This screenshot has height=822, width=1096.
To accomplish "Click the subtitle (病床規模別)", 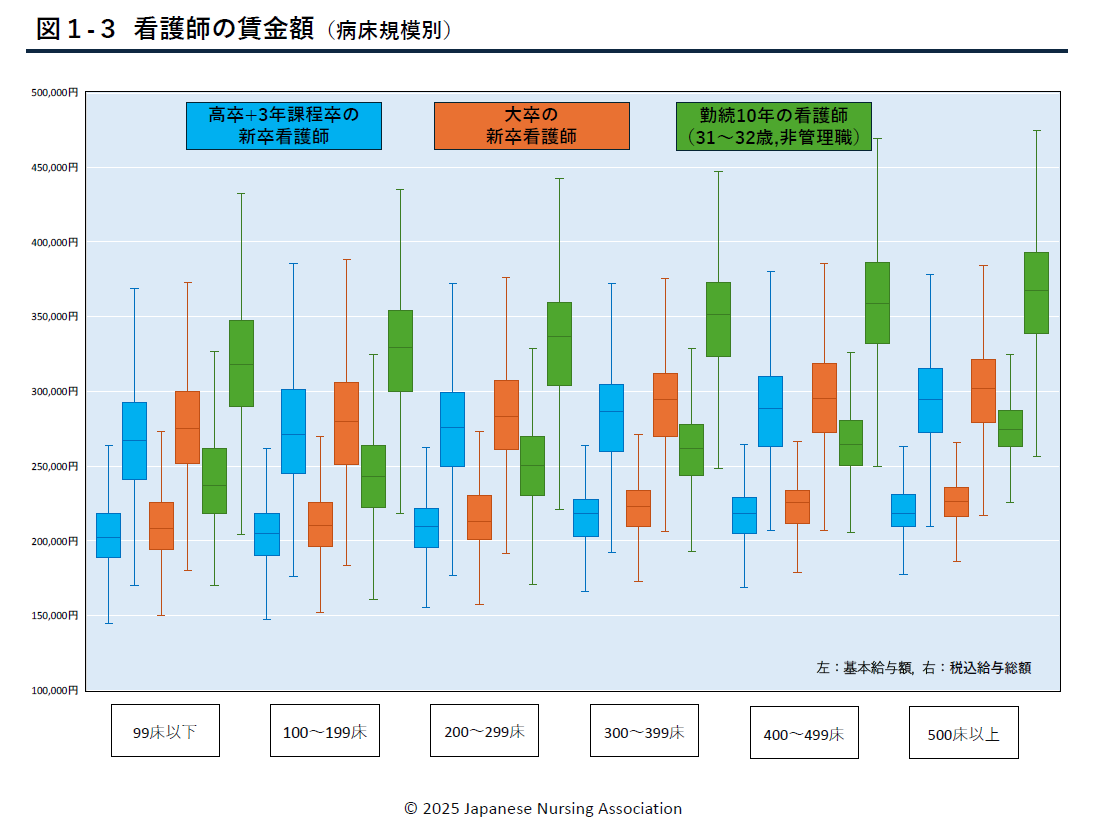I will pos(388,32).
